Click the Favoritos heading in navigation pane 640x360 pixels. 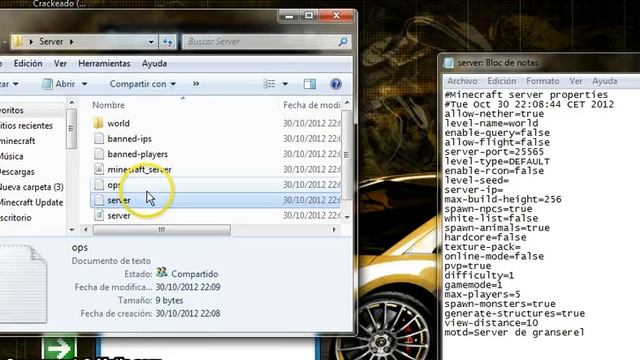pos(12,110)
